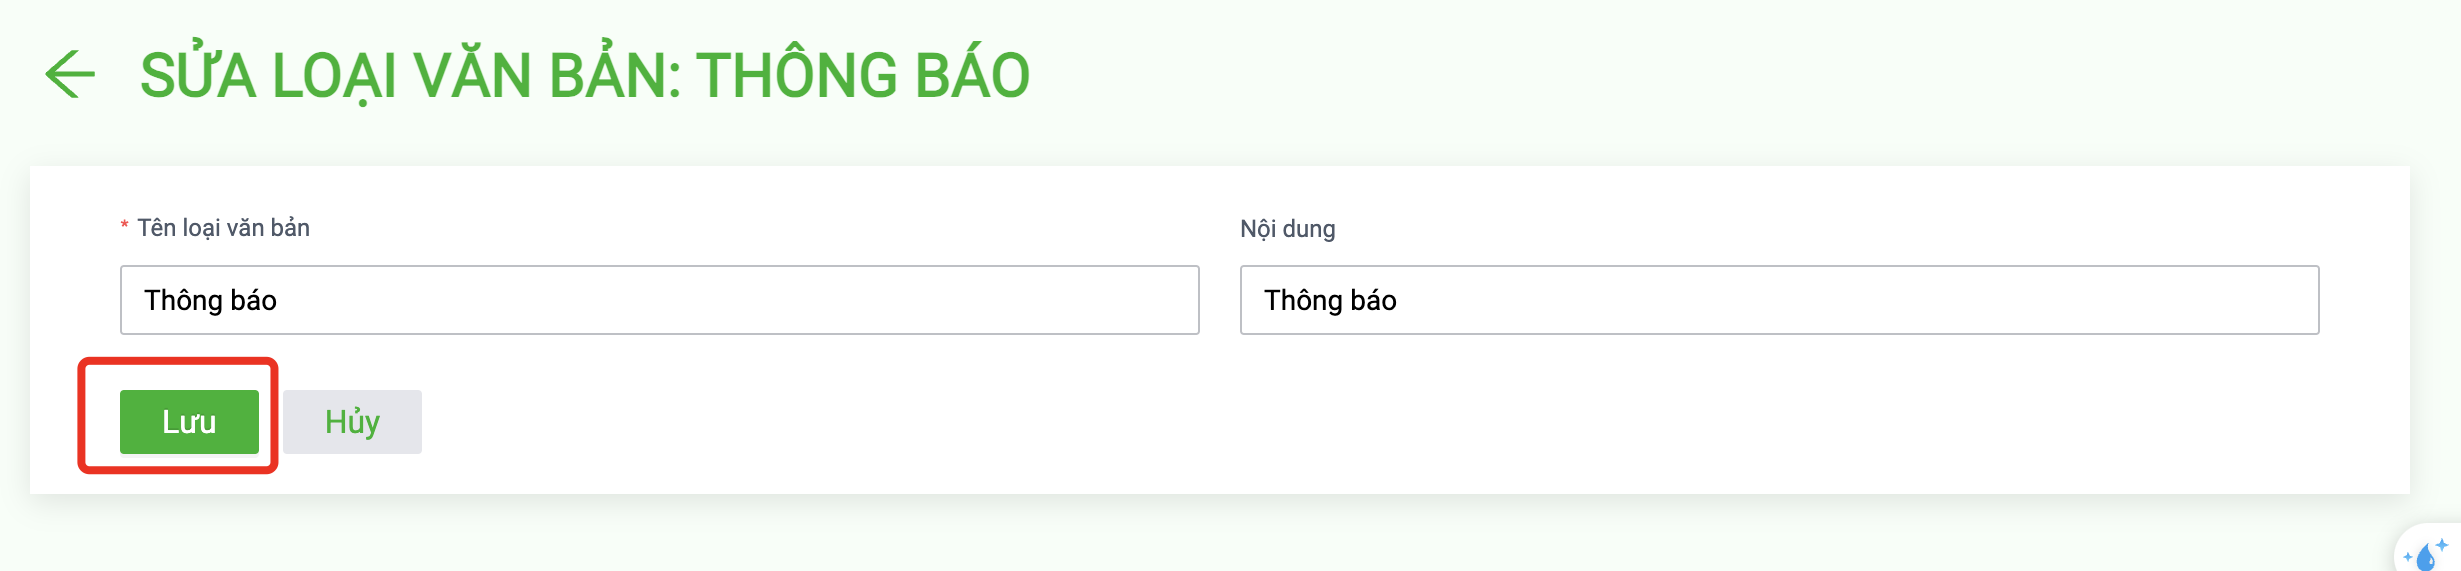
Task: Click the word báo in Nội dung box
Action: 1373,300
